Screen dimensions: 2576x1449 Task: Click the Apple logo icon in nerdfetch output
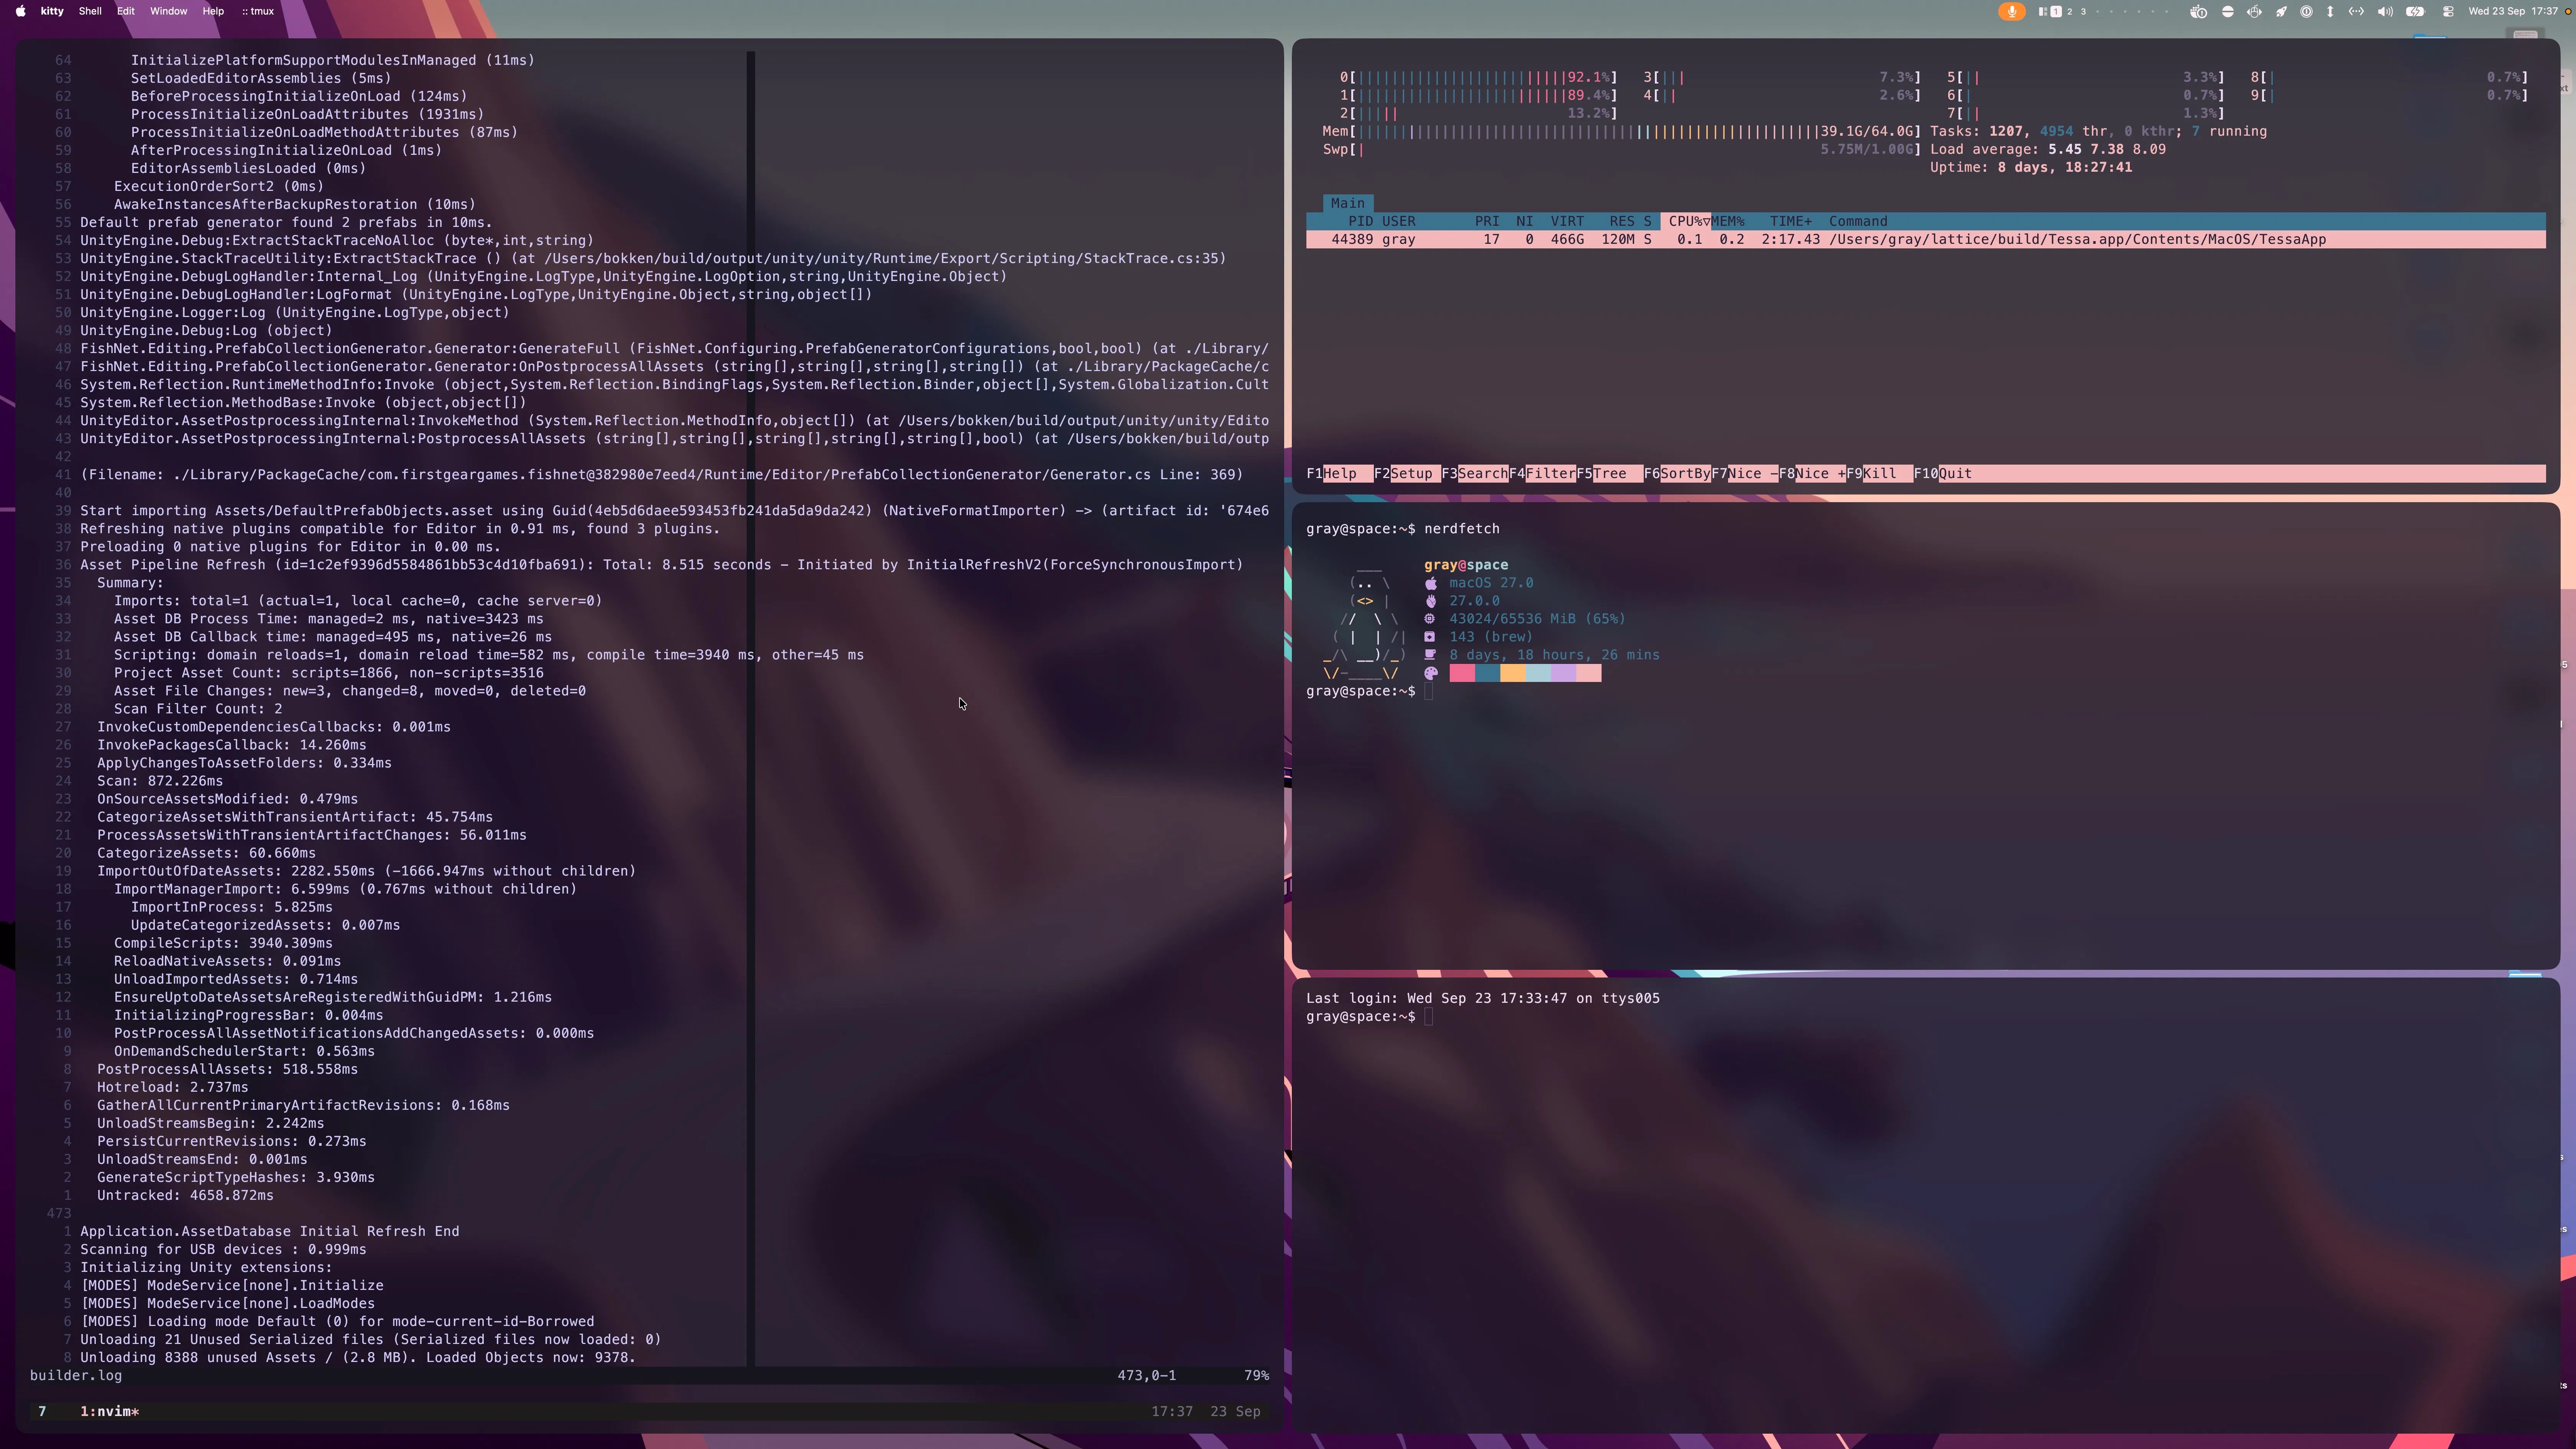coord(1431,583)
